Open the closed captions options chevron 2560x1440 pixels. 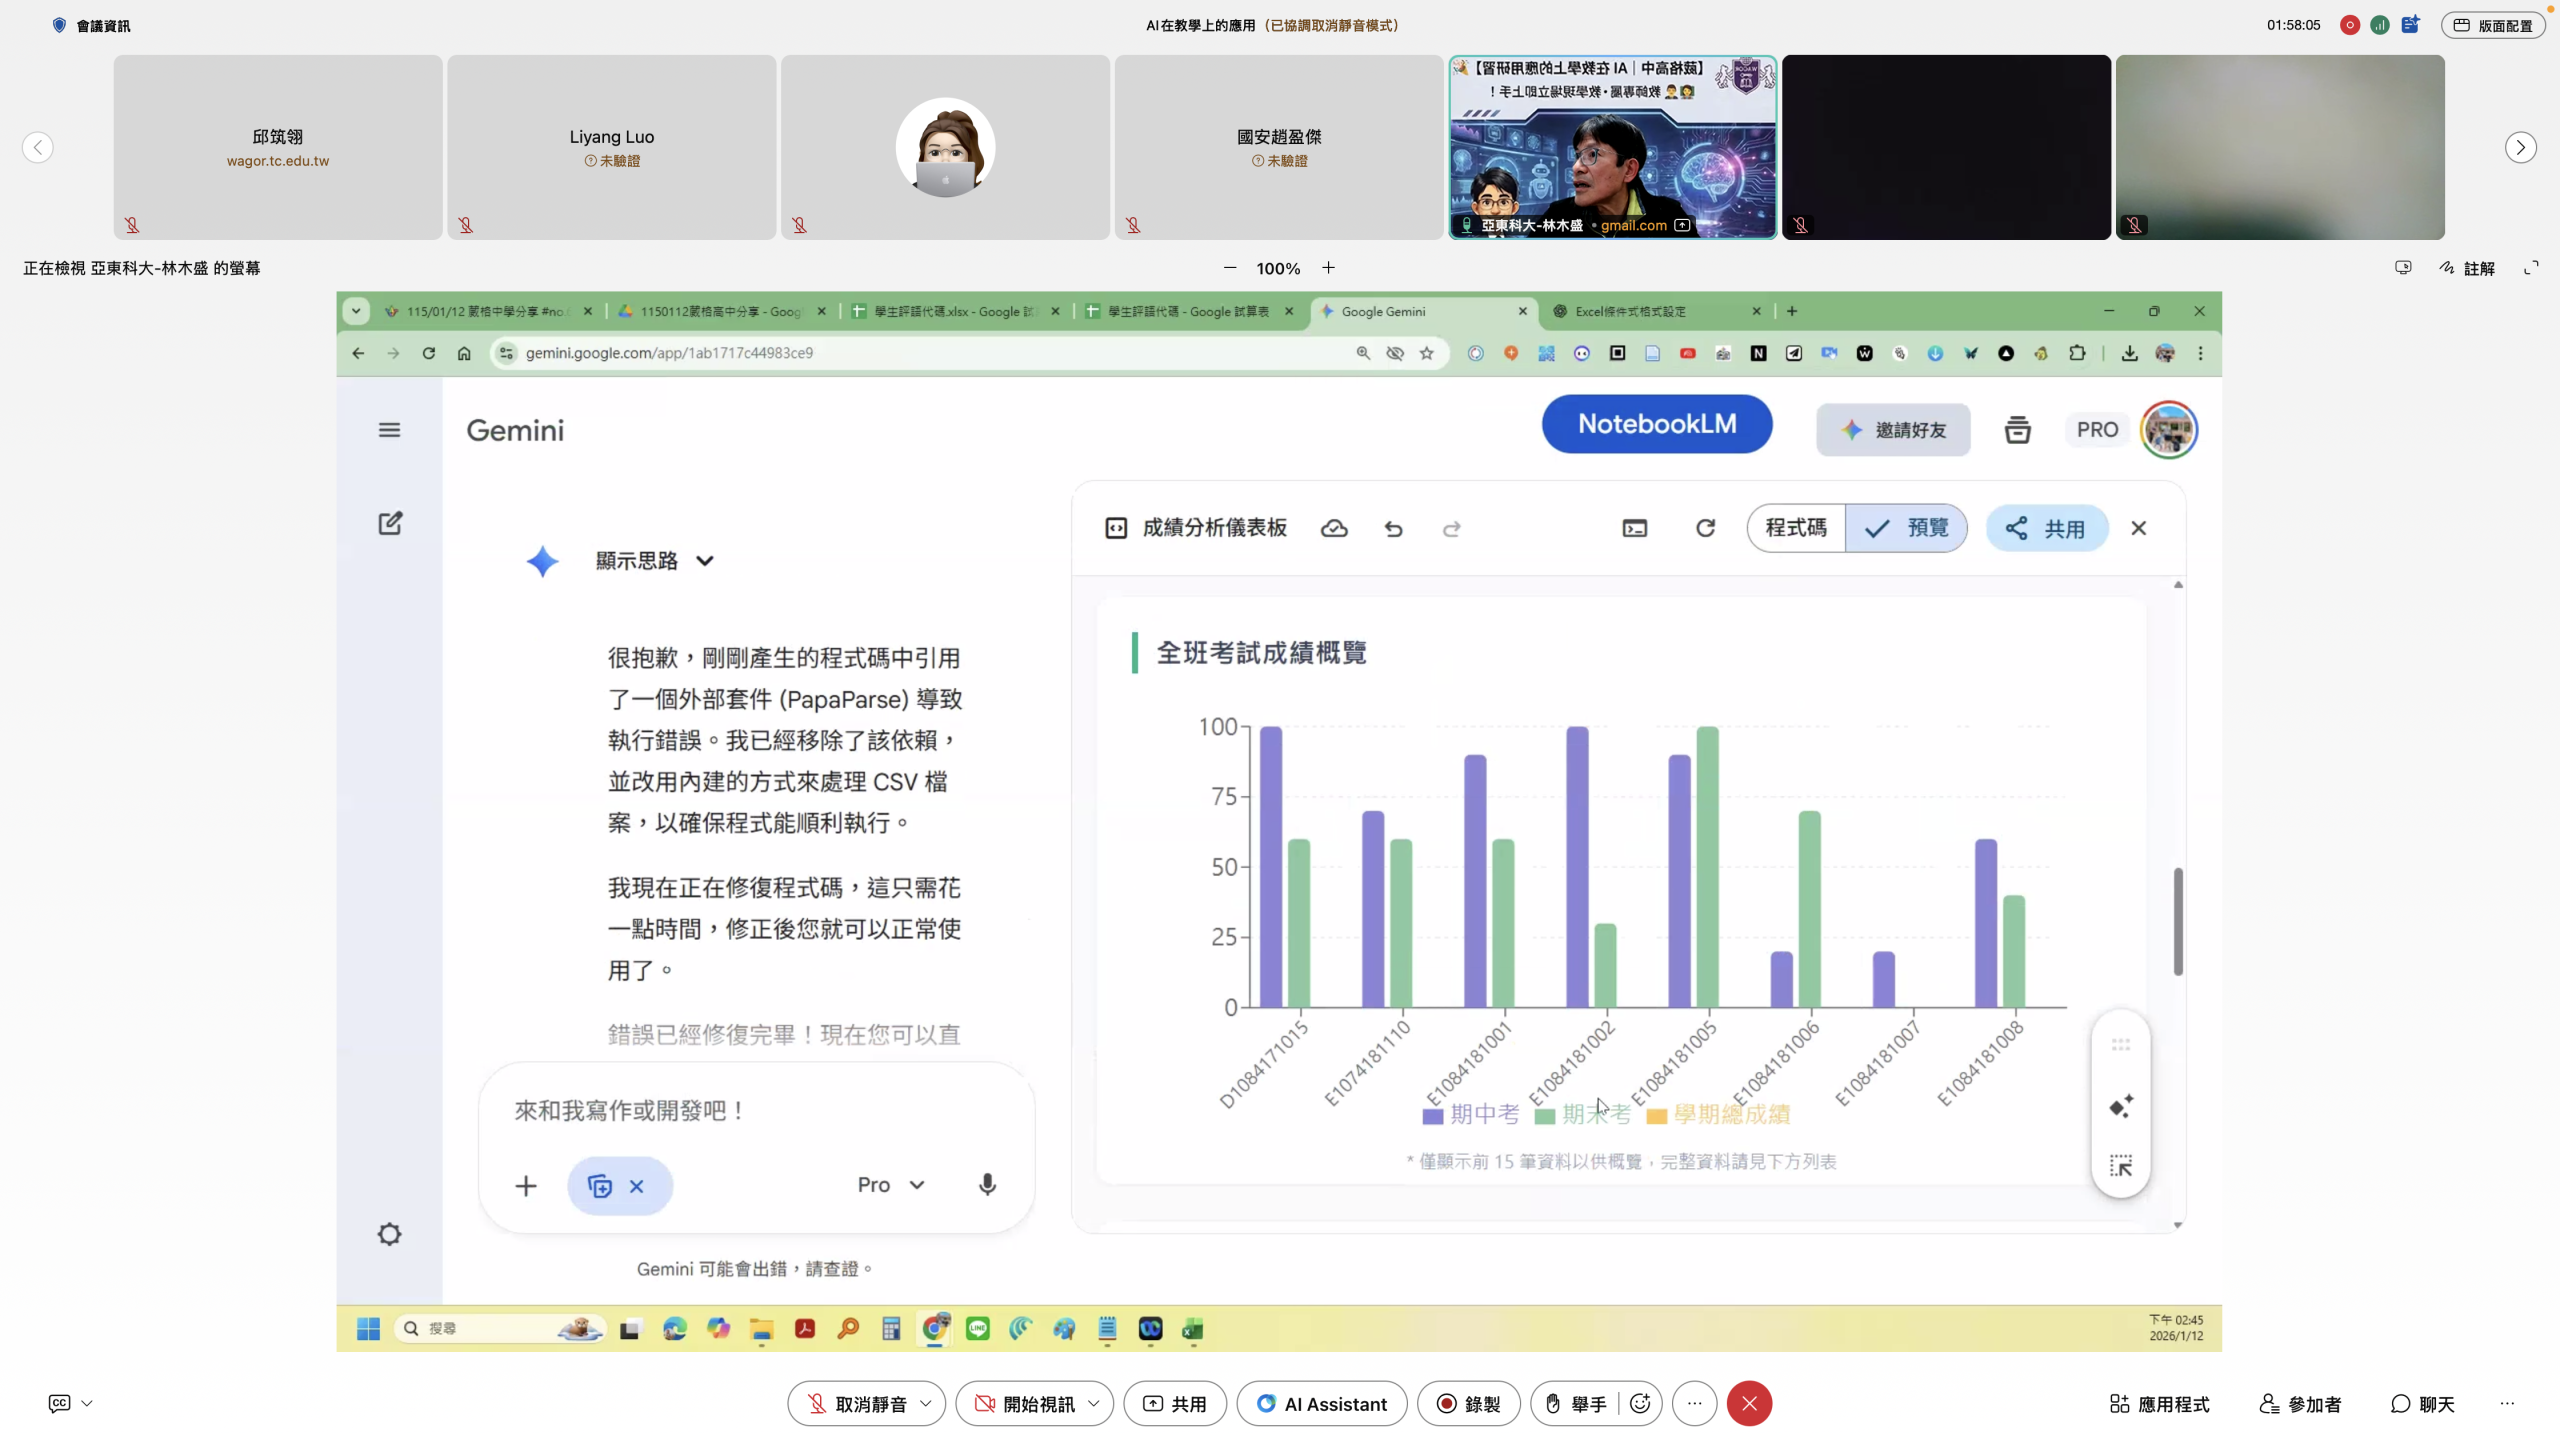click(x=87, y=1404)
